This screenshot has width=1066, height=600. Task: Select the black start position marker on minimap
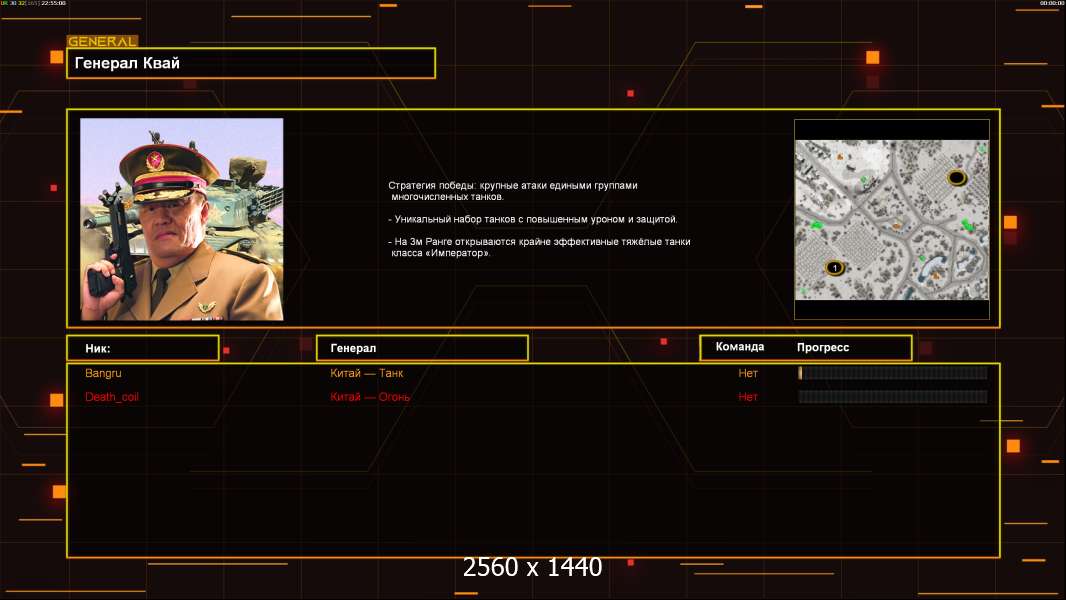[957, 178]
